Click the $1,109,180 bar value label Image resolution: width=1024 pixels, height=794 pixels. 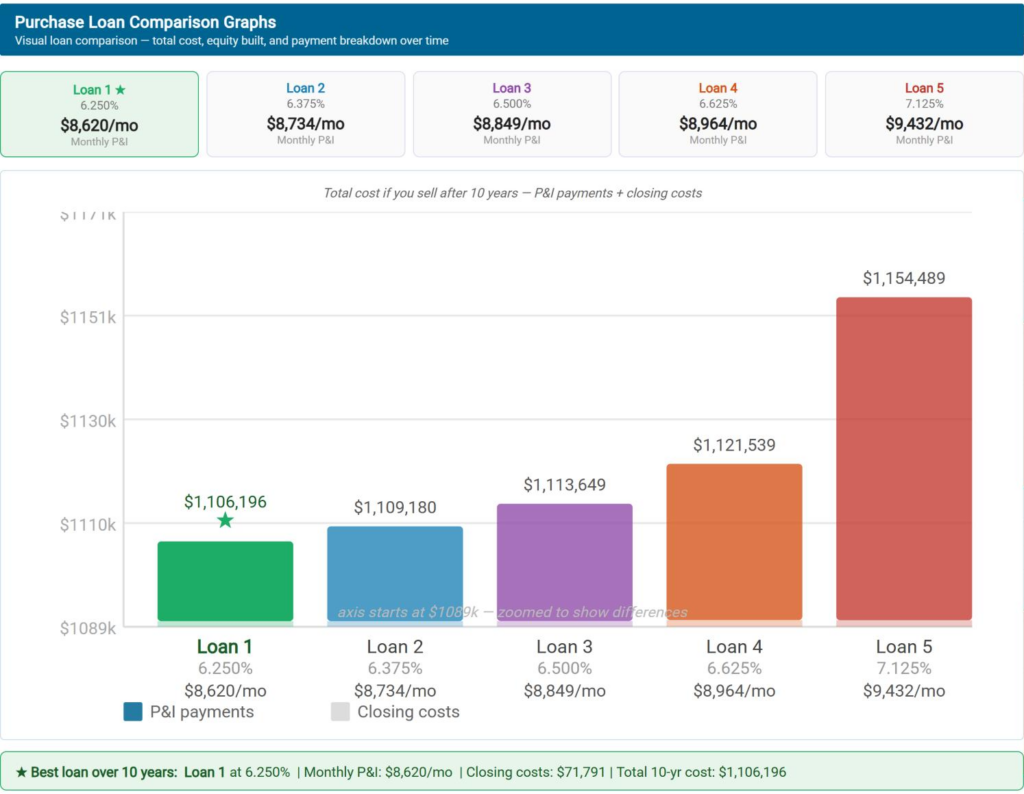pos(395,507)
